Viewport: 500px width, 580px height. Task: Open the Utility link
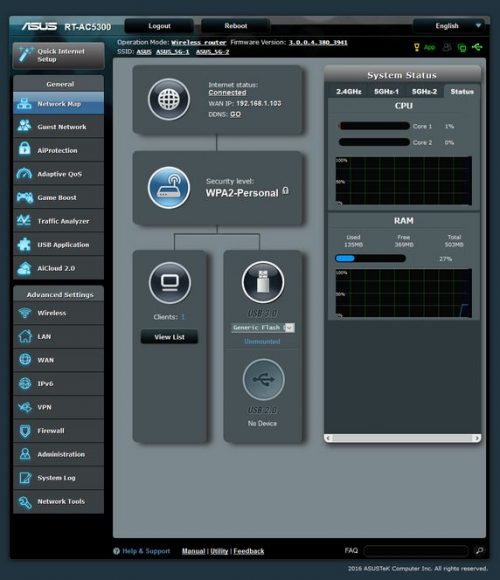(219, 551)
